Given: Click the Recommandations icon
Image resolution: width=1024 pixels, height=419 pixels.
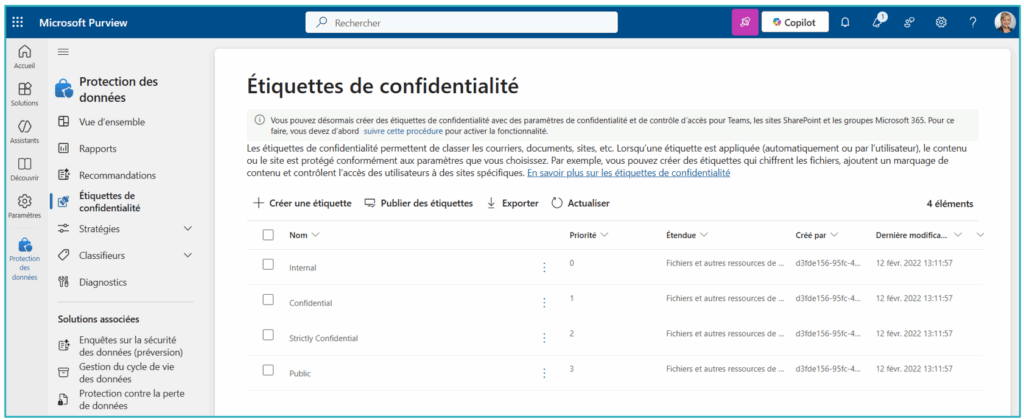Looking at the screenshot, I should point(63,175).
